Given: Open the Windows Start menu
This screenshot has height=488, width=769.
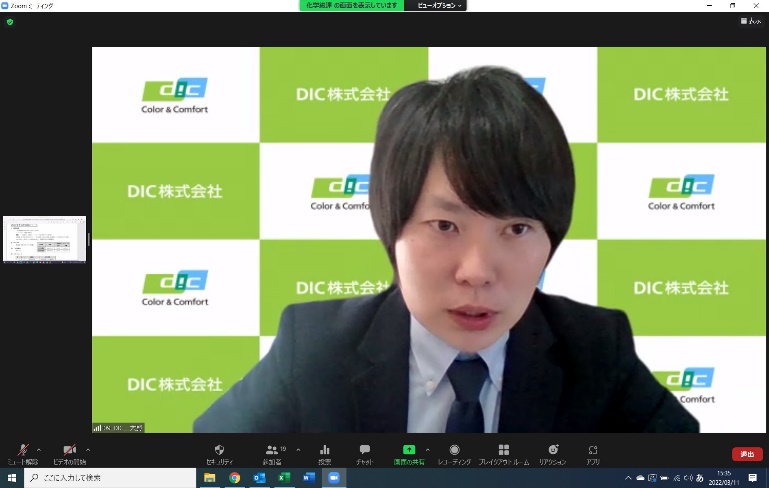Looking at the screenshot, I should click(12, 478).
